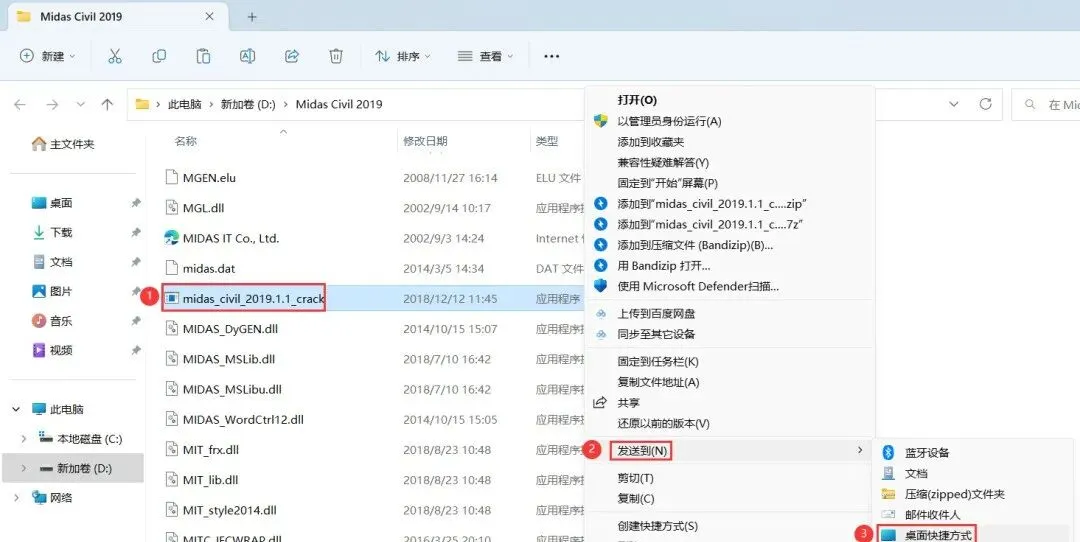Open 发送到(N) submenu
Image resolution: width=1080 pixels, height=542 pixels.
coord(642,450)
